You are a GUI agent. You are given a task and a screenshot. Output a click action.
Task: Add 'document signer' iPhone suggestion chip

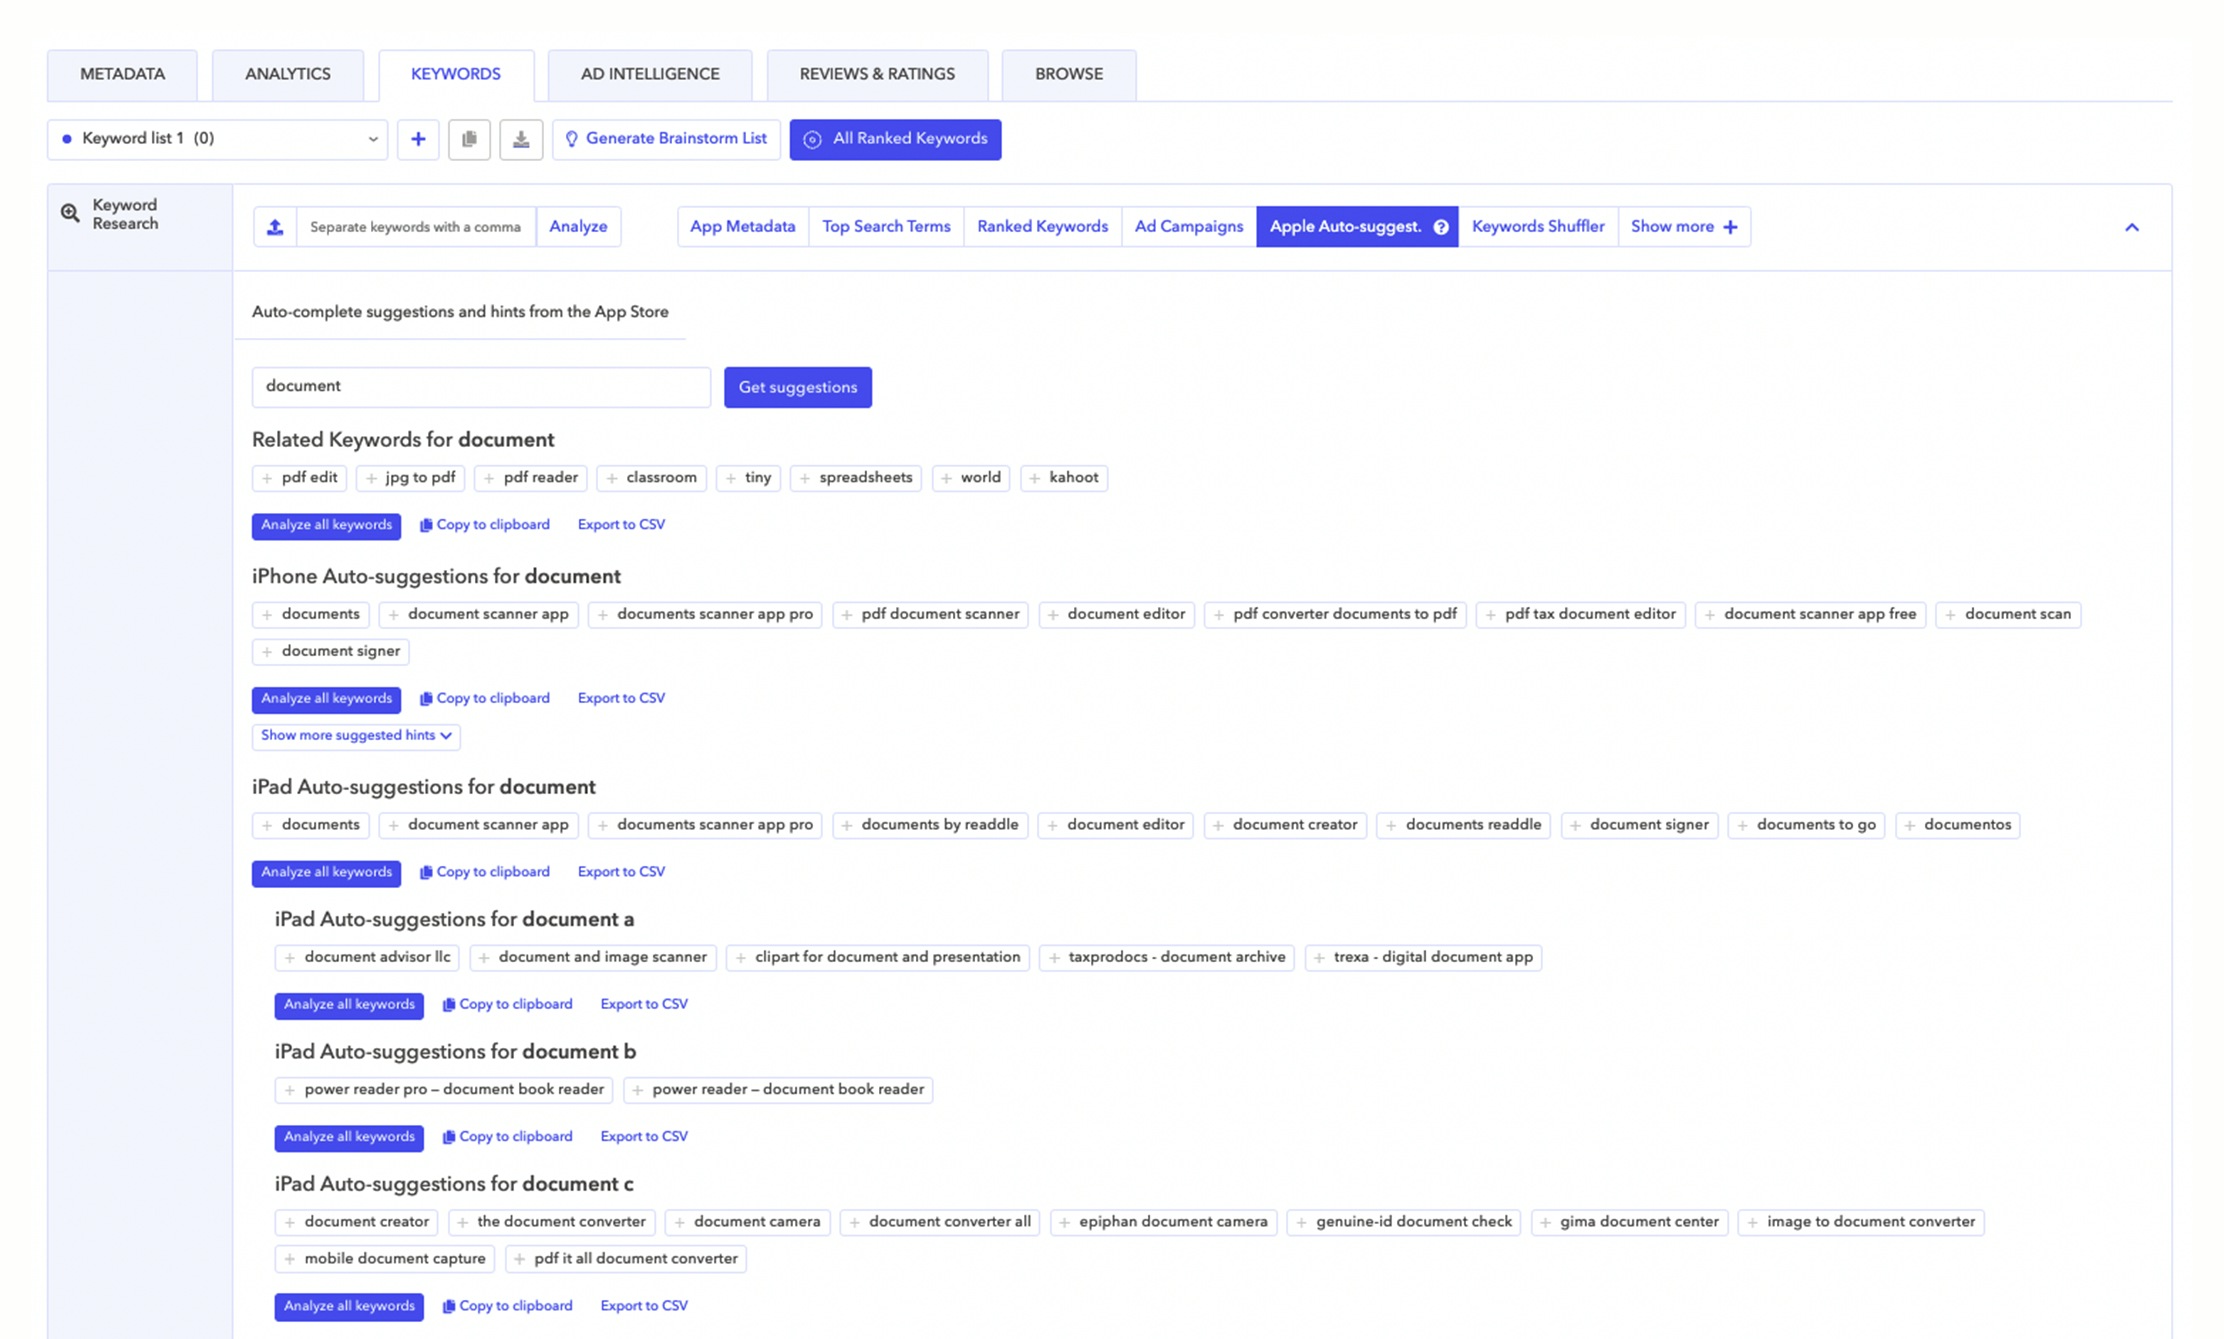pyautogui.click(x=331, y=651)
